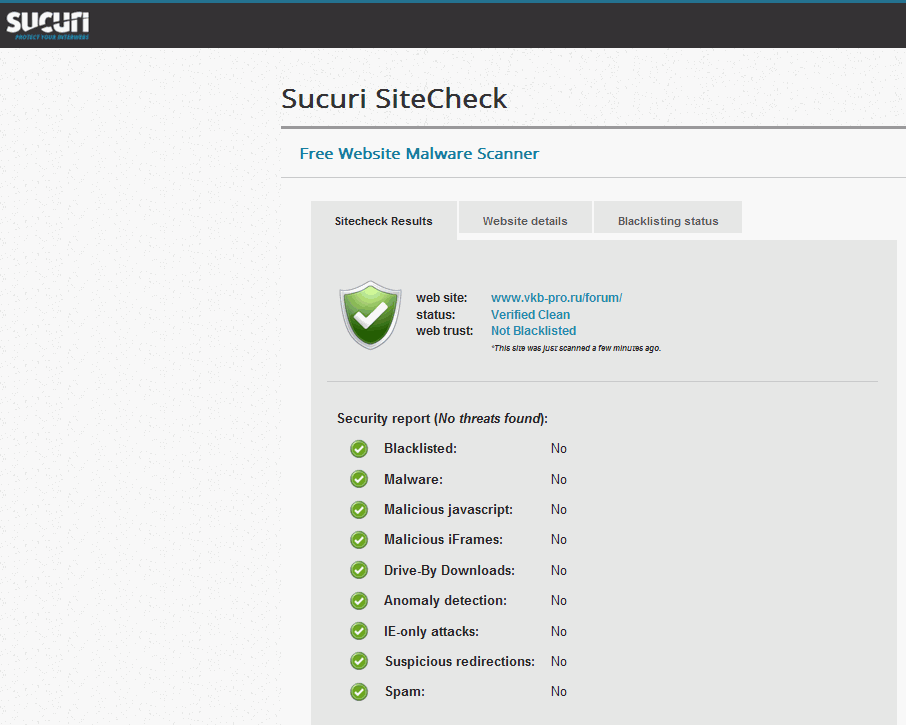Click the green check icon beside Blacklisted
Screen dimensions: 906x725
359,449
